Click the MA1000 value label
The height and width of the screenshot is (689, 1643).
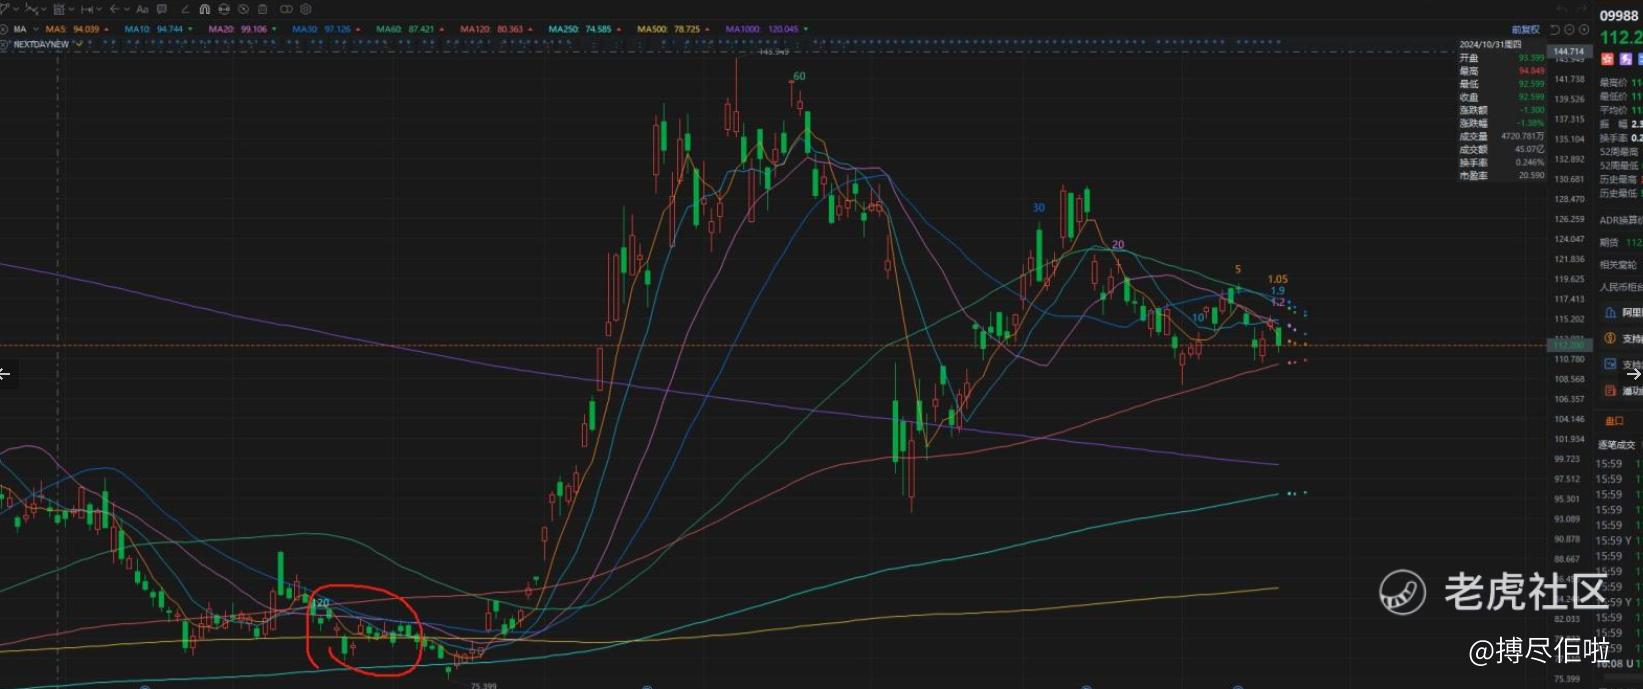[761, 29]
